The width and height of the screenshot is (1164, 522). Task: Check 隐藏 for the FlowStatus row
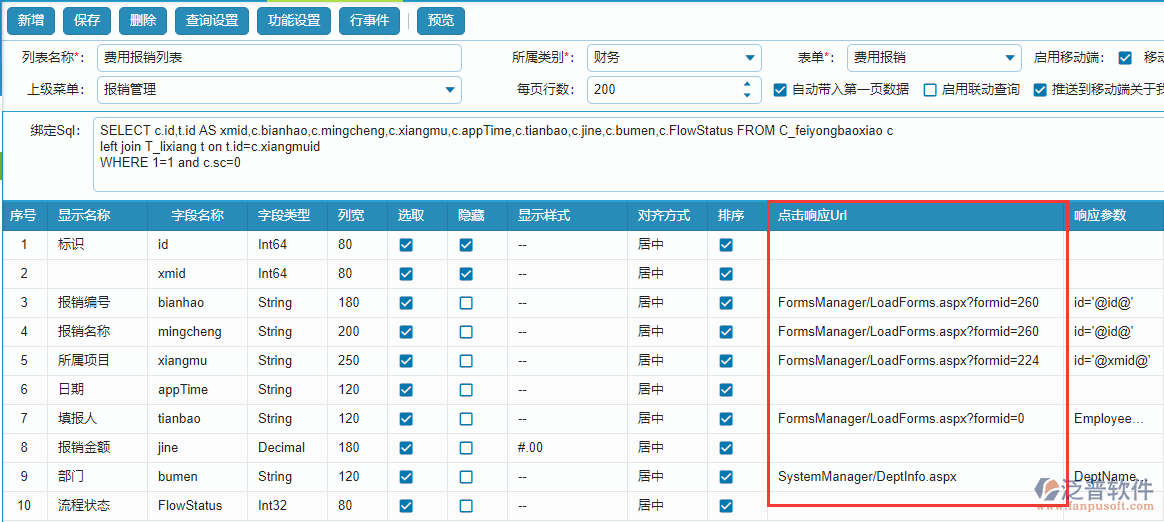coord(465,505)
